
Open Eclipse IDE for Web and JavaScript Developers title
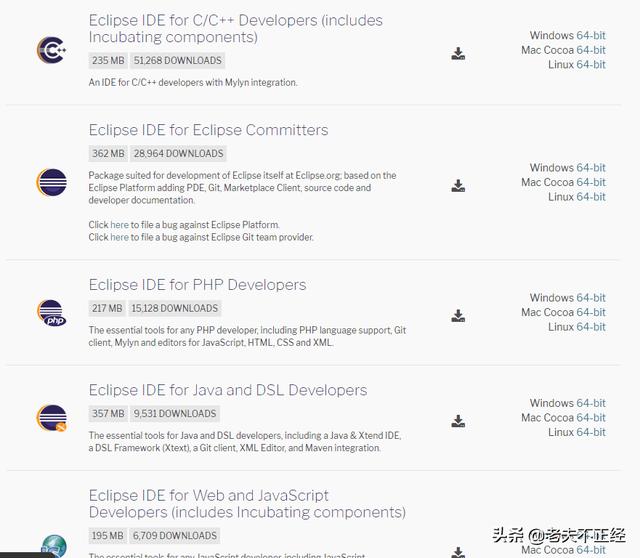tap(247, 504)
